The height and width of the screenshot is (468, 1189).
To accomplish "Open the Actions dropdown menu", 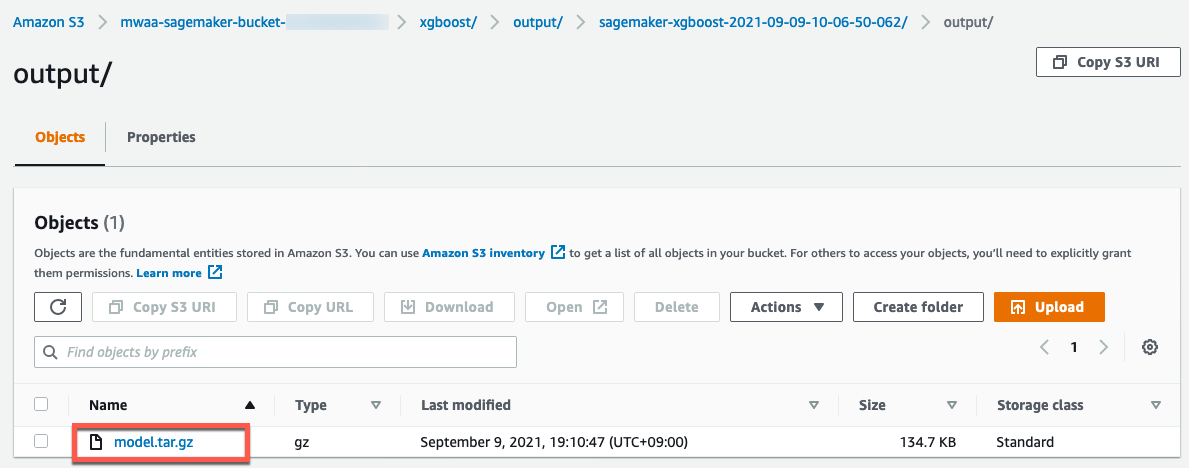I will [786, 307].
